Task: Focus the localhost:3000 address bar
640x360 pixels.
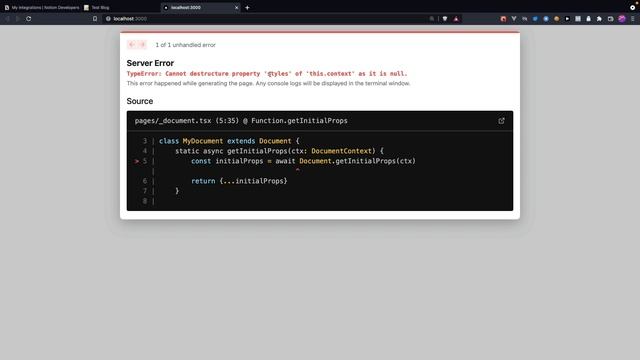Action: coord(265,19)
